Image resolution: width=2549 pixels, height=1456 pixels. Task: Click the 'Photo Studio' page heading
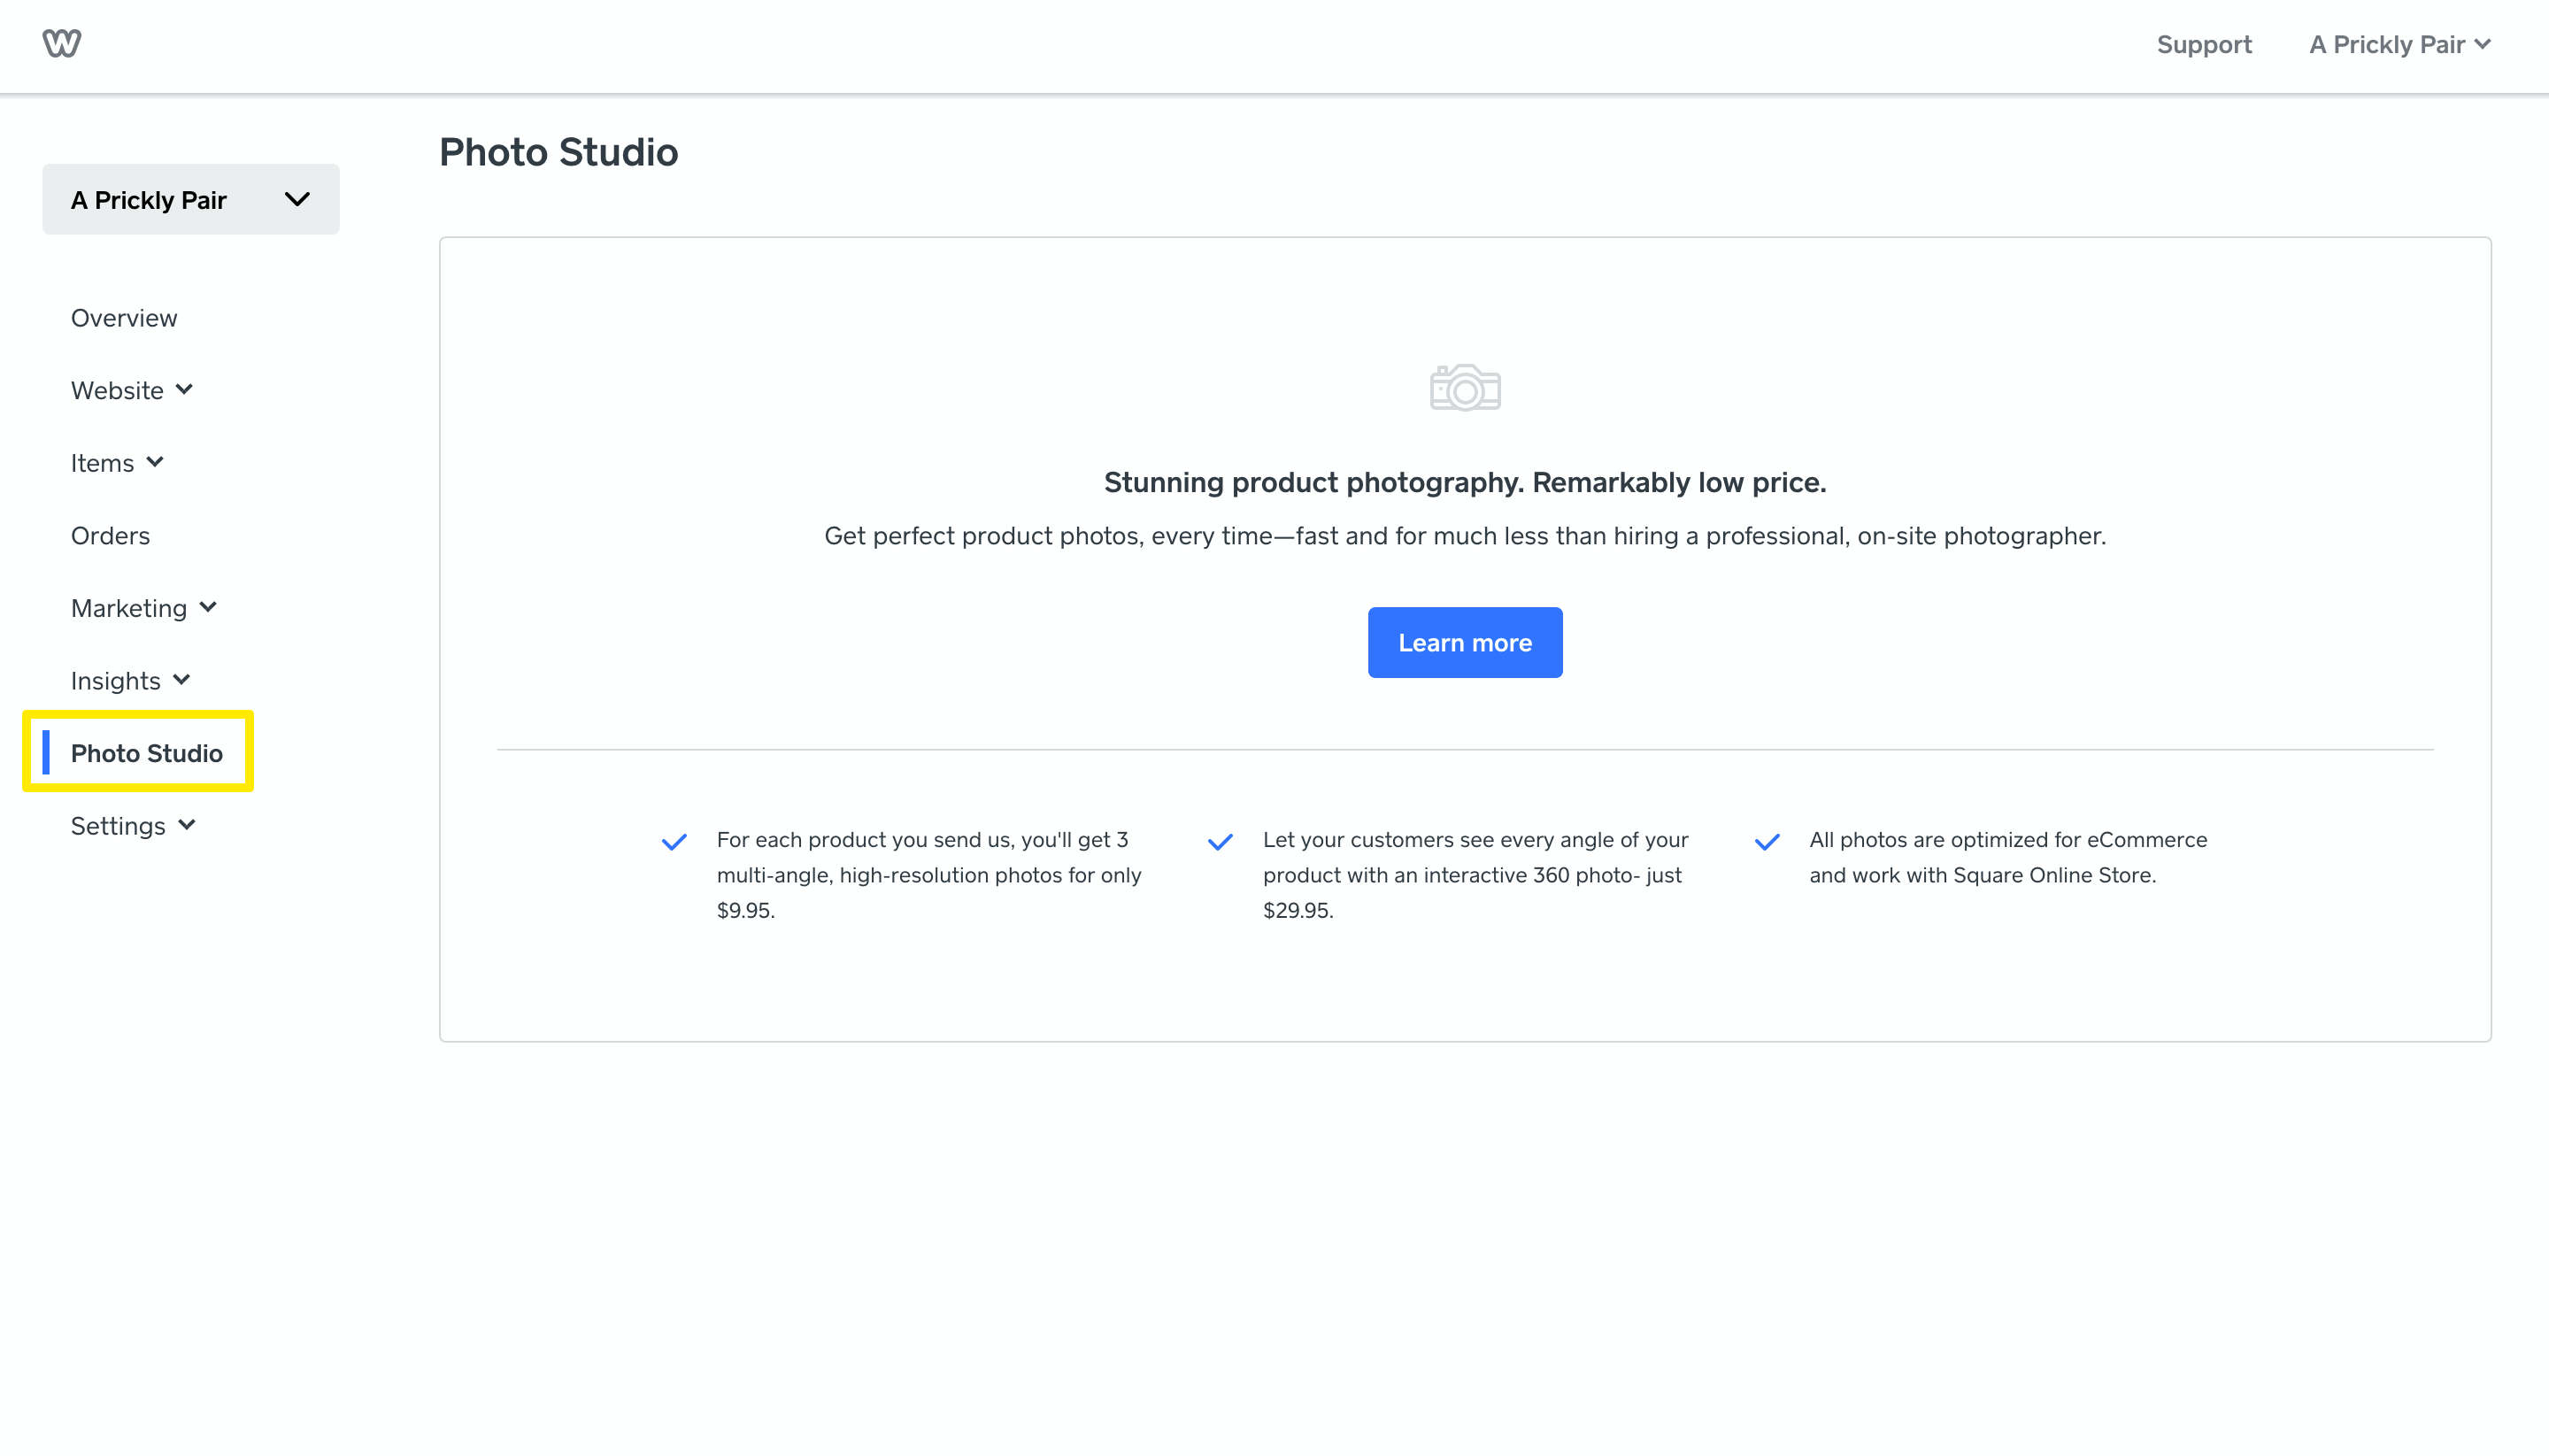coord(559,152)
